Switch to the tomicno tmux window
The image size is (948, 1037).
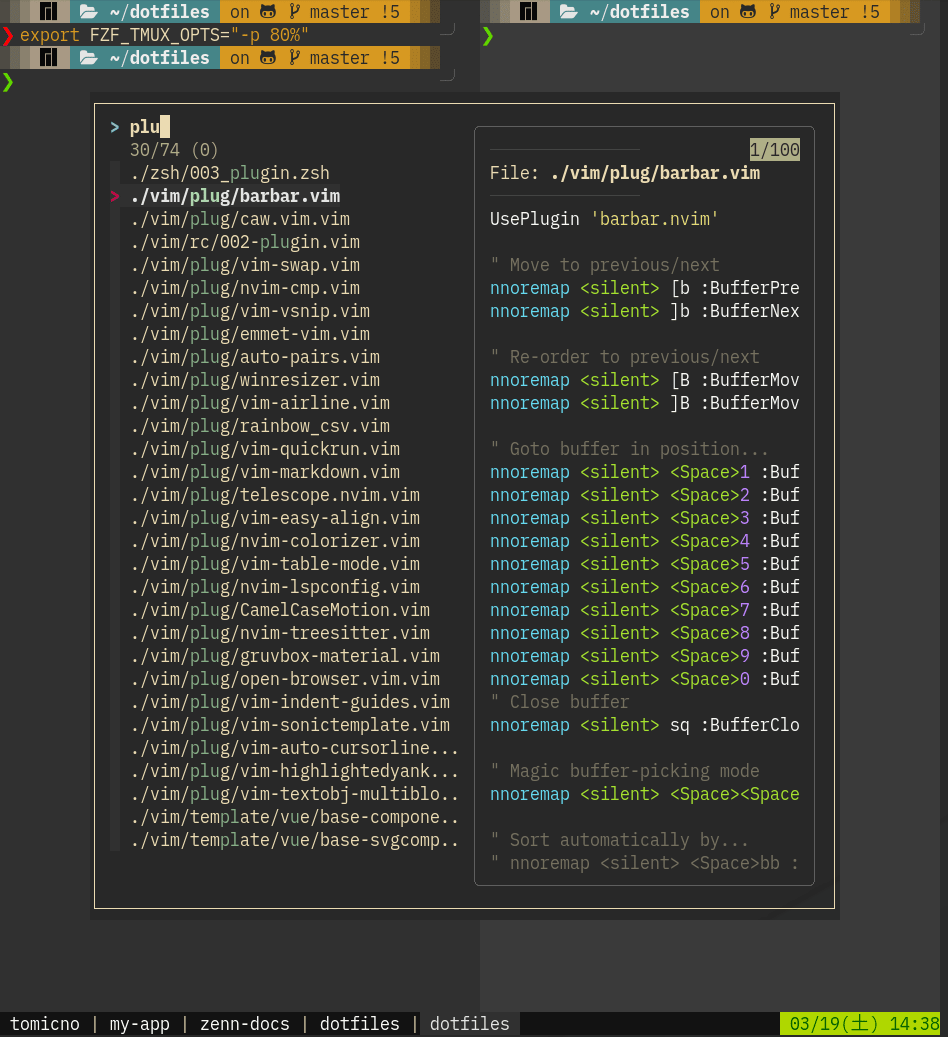[x=45, y=1024]
